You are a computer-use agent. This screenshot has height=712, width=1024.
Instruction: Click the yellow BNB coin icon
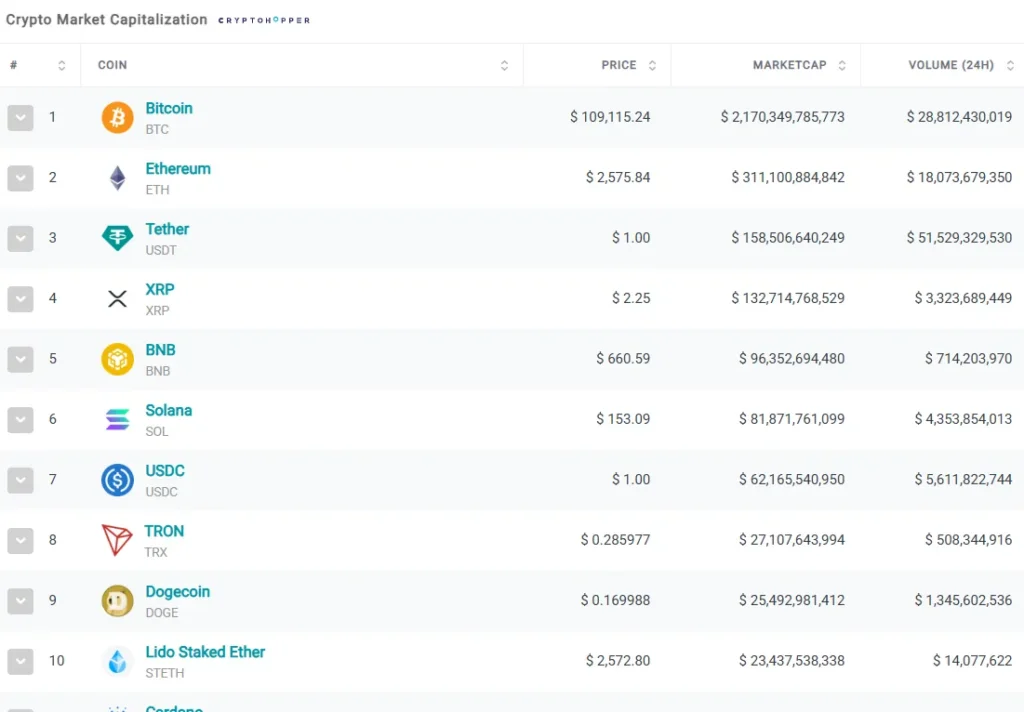[x=117, y=359]
